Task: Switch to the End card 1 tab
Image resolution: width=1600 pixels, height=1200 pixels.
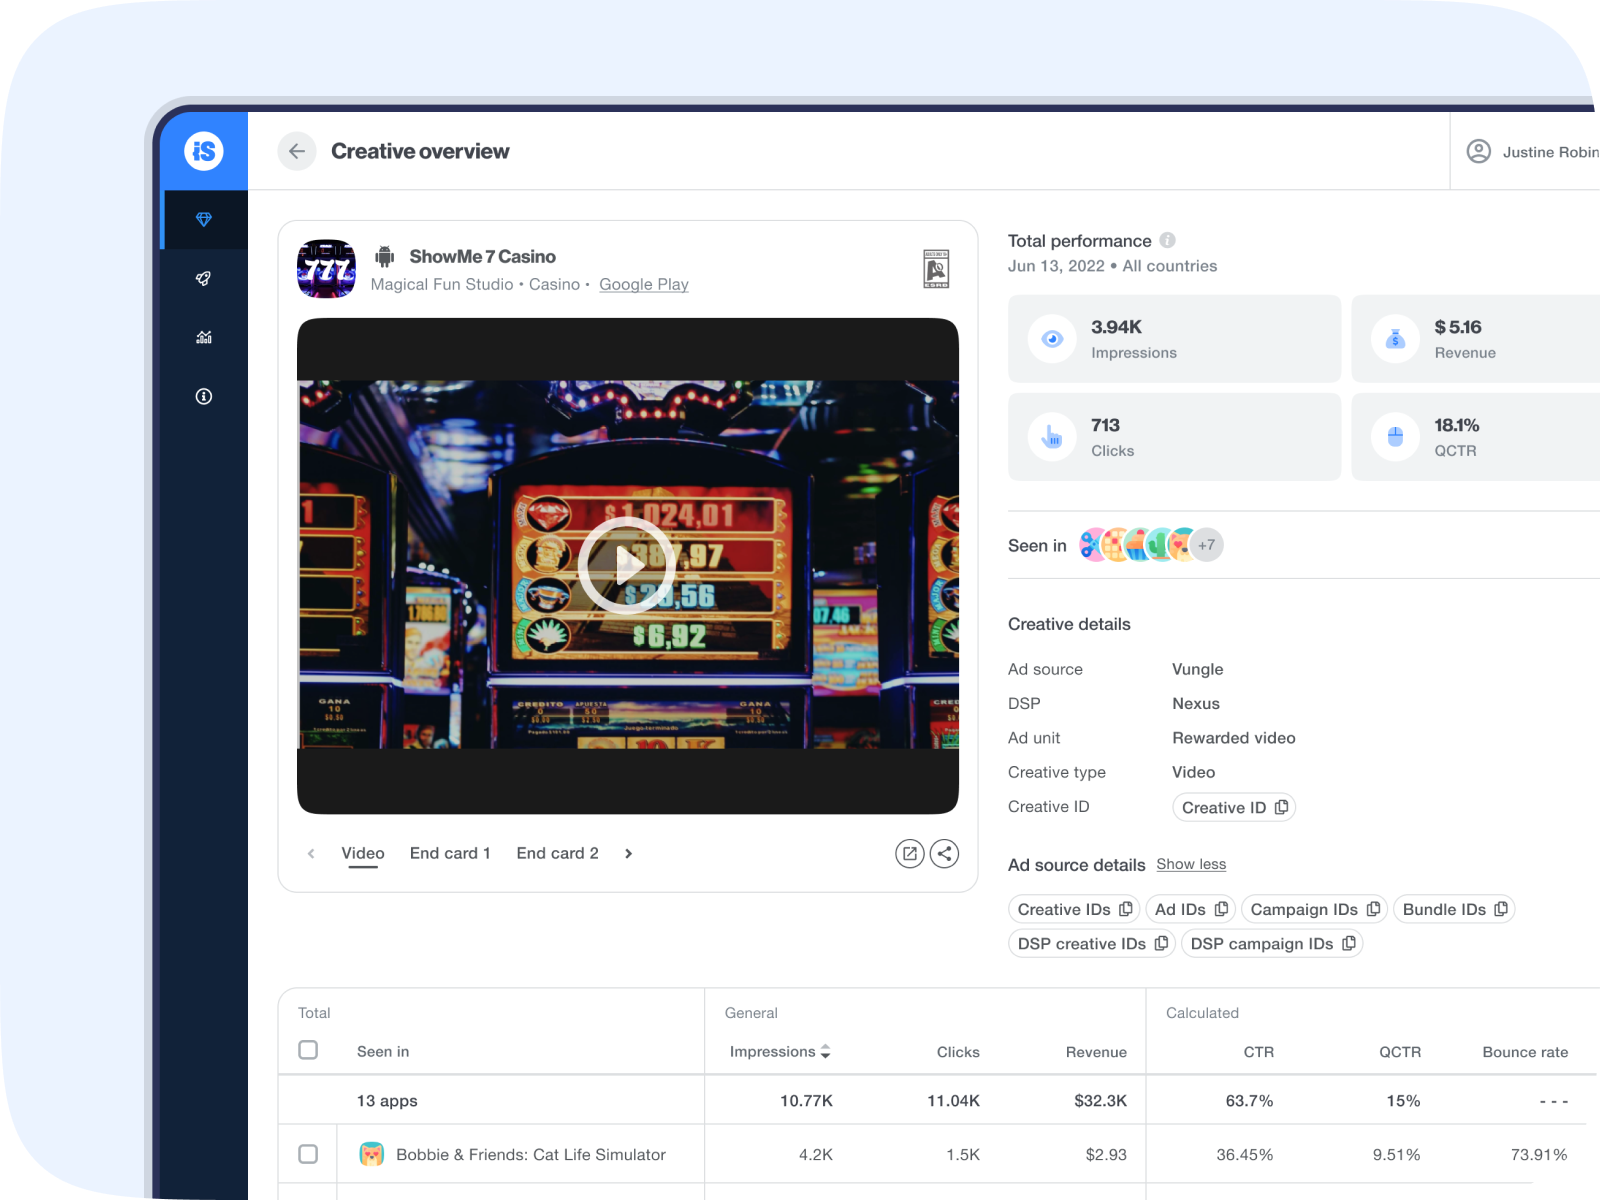Action: 450,853
